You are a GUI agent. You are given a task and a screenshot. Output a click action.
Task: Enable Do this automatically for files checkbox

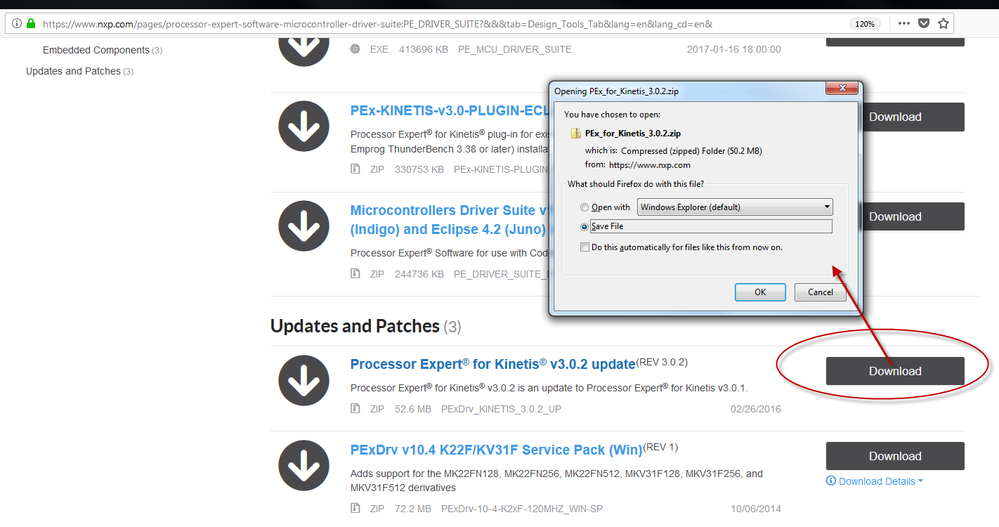tap(584, 247)
